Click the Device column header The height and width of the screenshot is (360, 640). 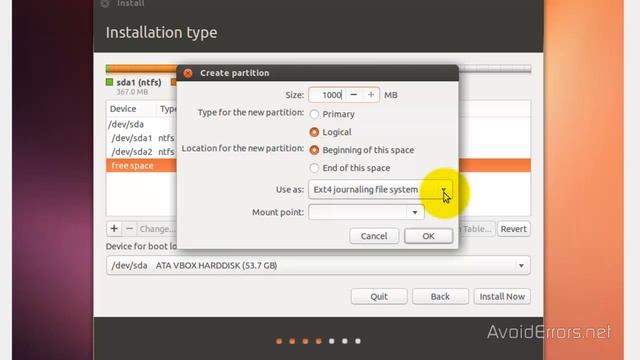(x=123, y=109)
